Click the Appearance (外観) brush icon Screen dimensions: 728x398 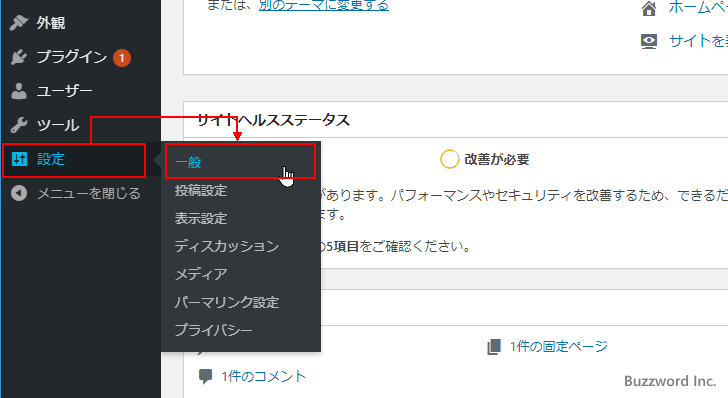point(19,22)
